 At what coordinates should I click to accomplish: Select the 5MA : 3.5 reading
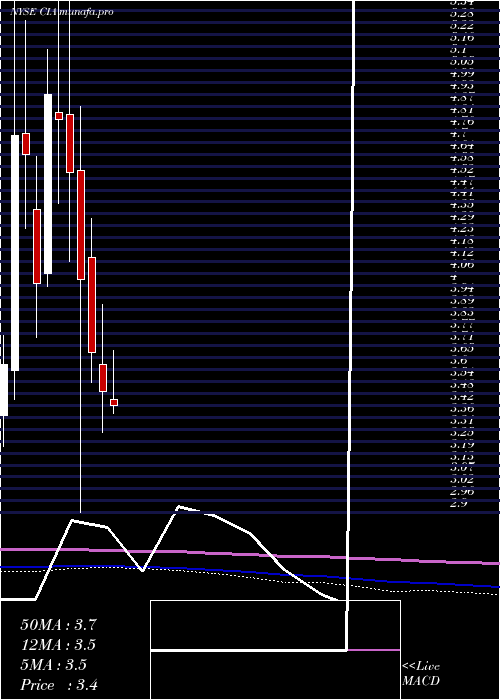pyautogui.click(x=54, y=665)
